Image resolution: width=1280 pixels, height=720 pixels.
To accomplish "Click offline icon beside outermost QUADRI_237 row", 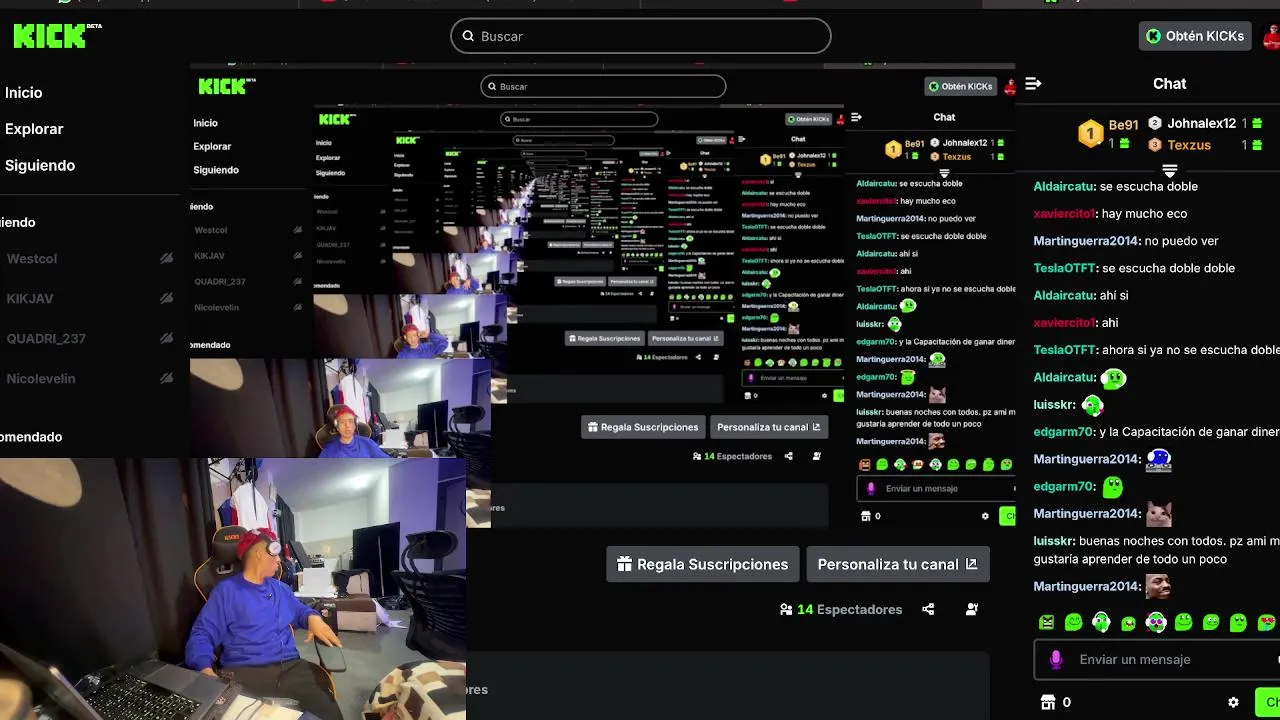I will 166,338.
